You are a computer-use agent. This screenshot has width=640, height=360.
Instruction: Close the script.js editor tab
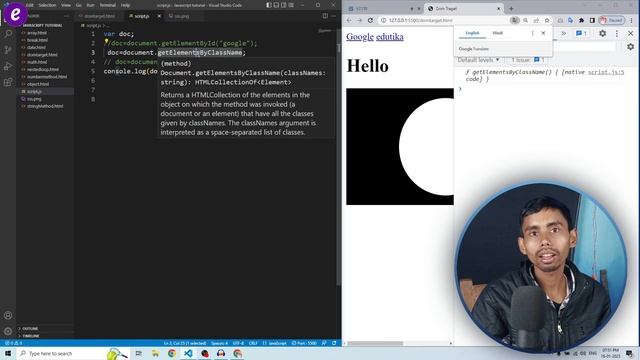point(159,16)
